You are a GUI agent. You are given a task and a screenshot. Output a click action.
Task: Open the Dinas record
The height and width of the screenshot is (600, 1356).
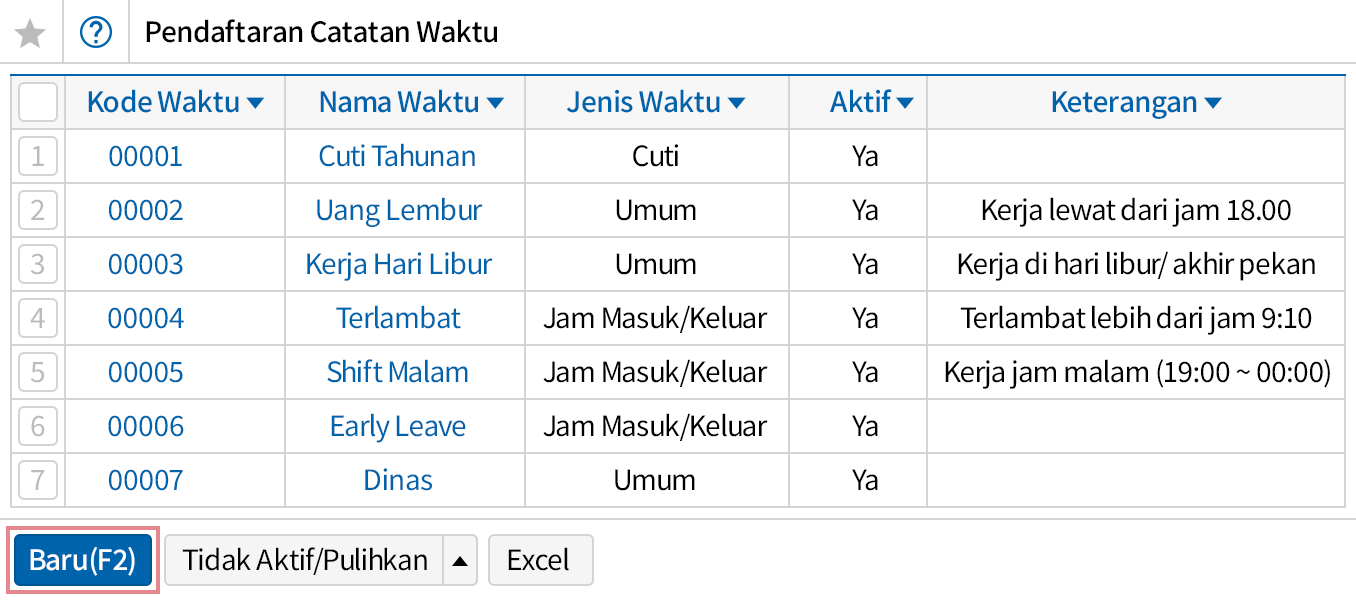tap(398, 480)
